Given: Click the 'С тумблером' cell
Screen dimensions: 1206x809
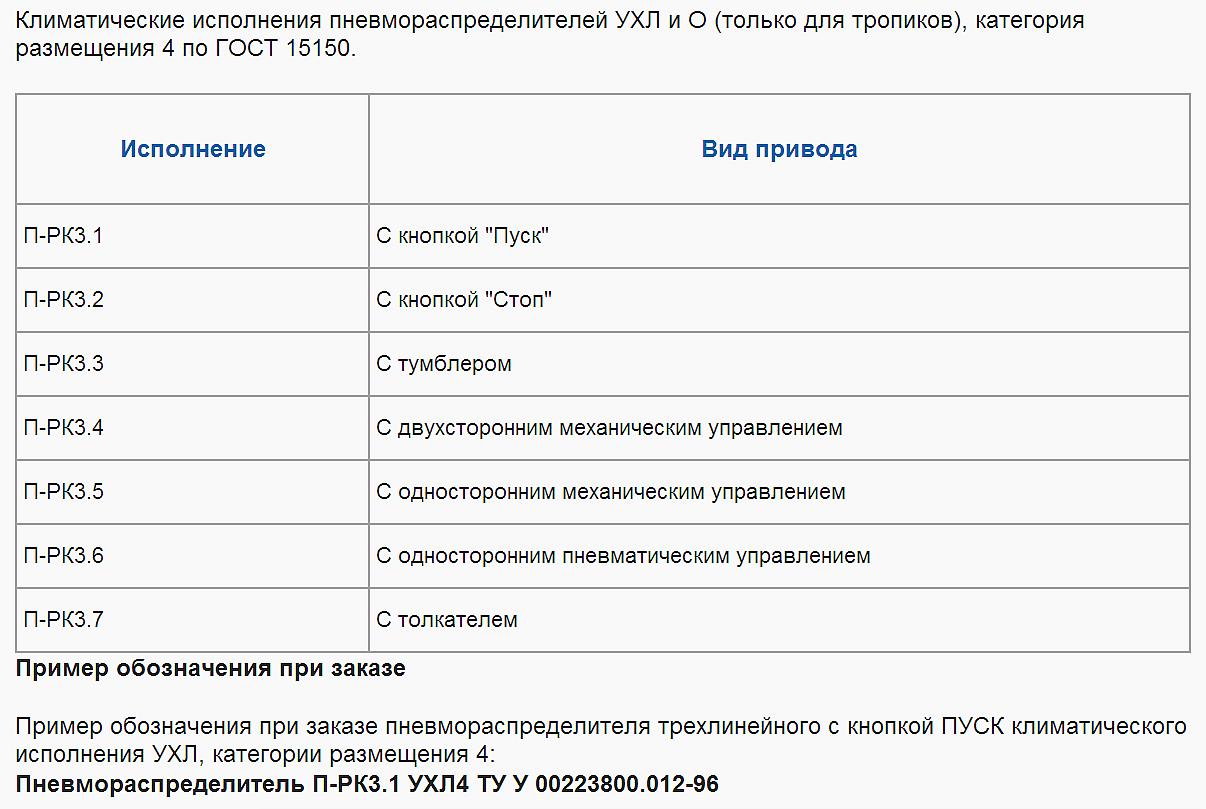Looking at the screenshot, I should point(779,364).
